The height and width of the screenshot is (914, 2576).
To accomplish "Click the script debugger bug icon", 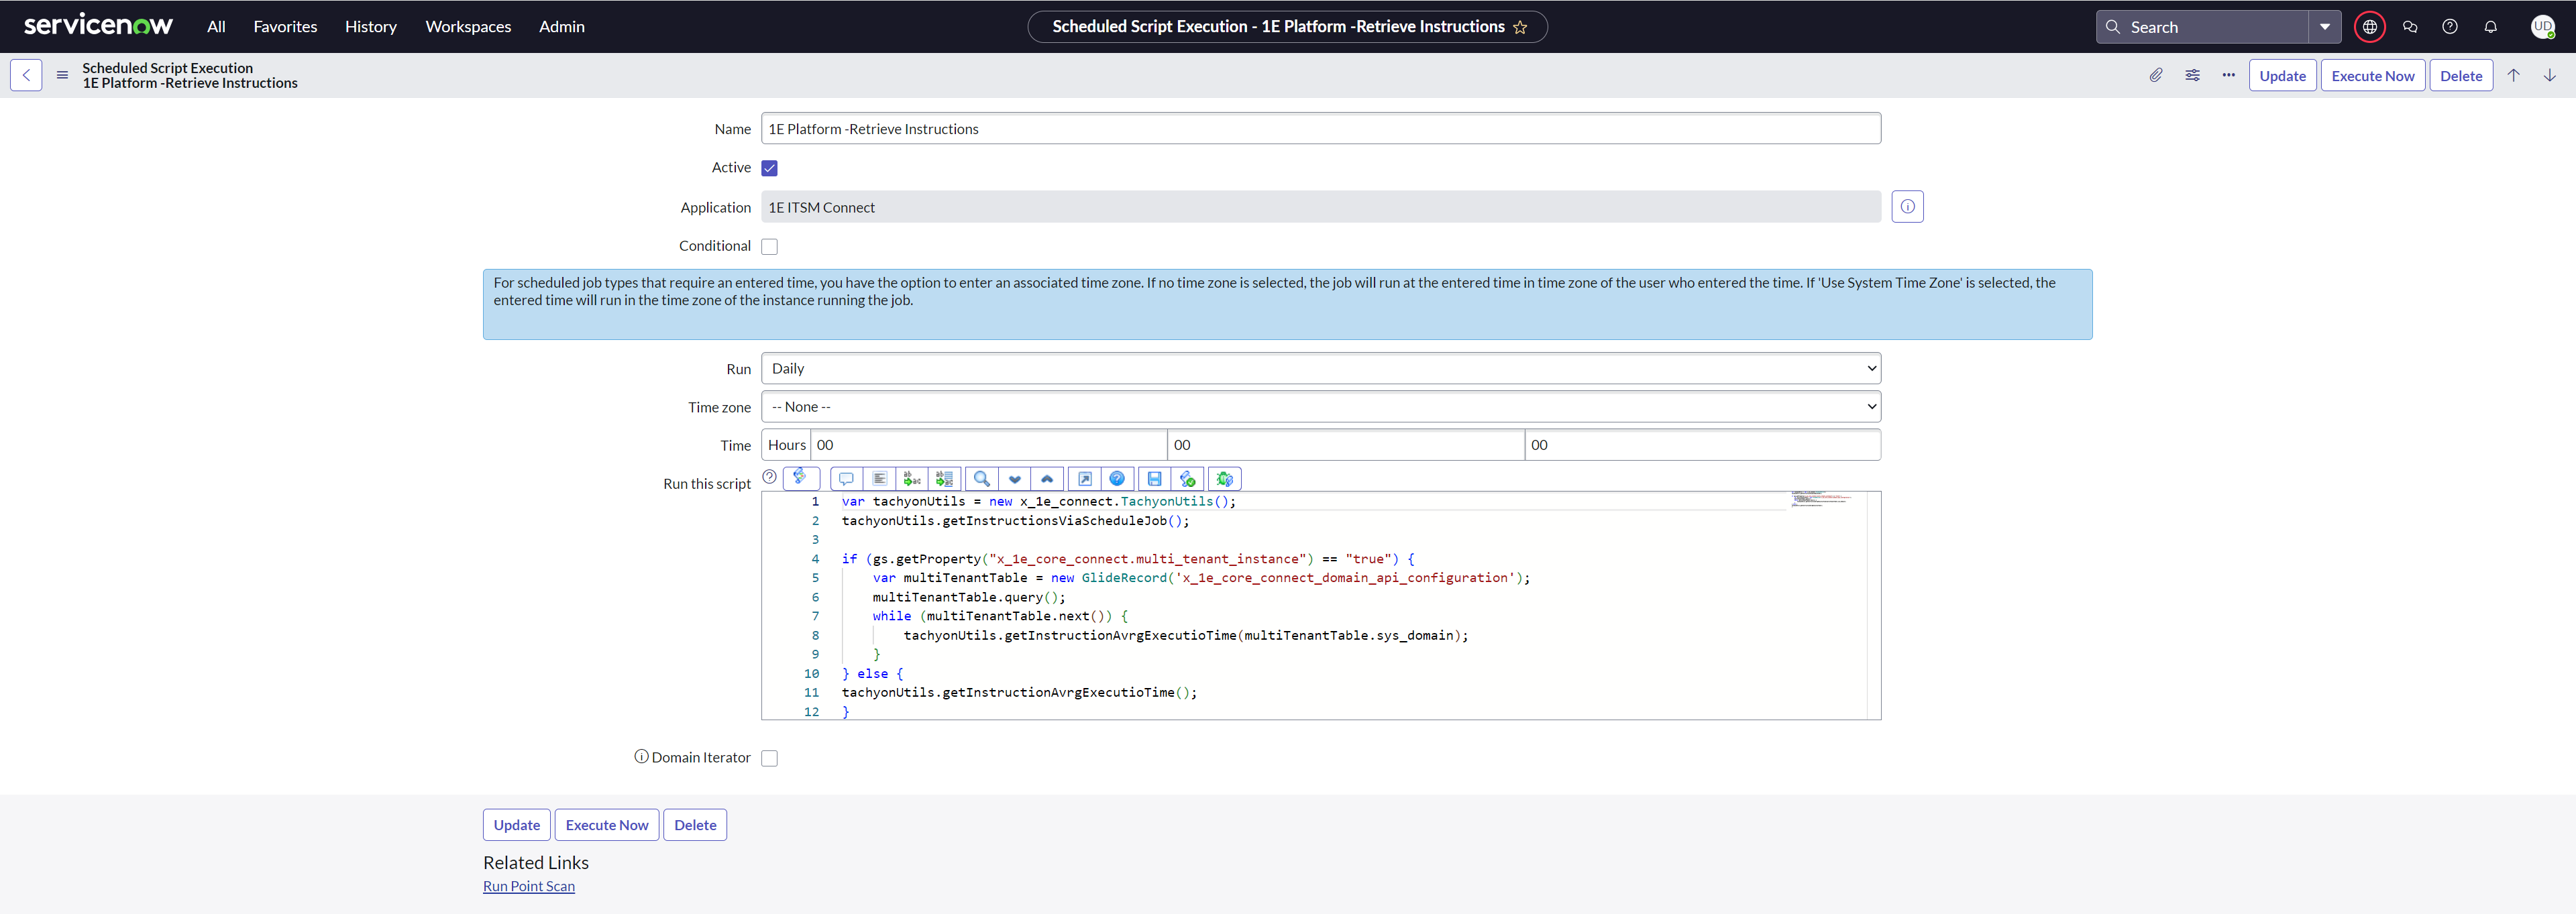I will coord(1224,479).
